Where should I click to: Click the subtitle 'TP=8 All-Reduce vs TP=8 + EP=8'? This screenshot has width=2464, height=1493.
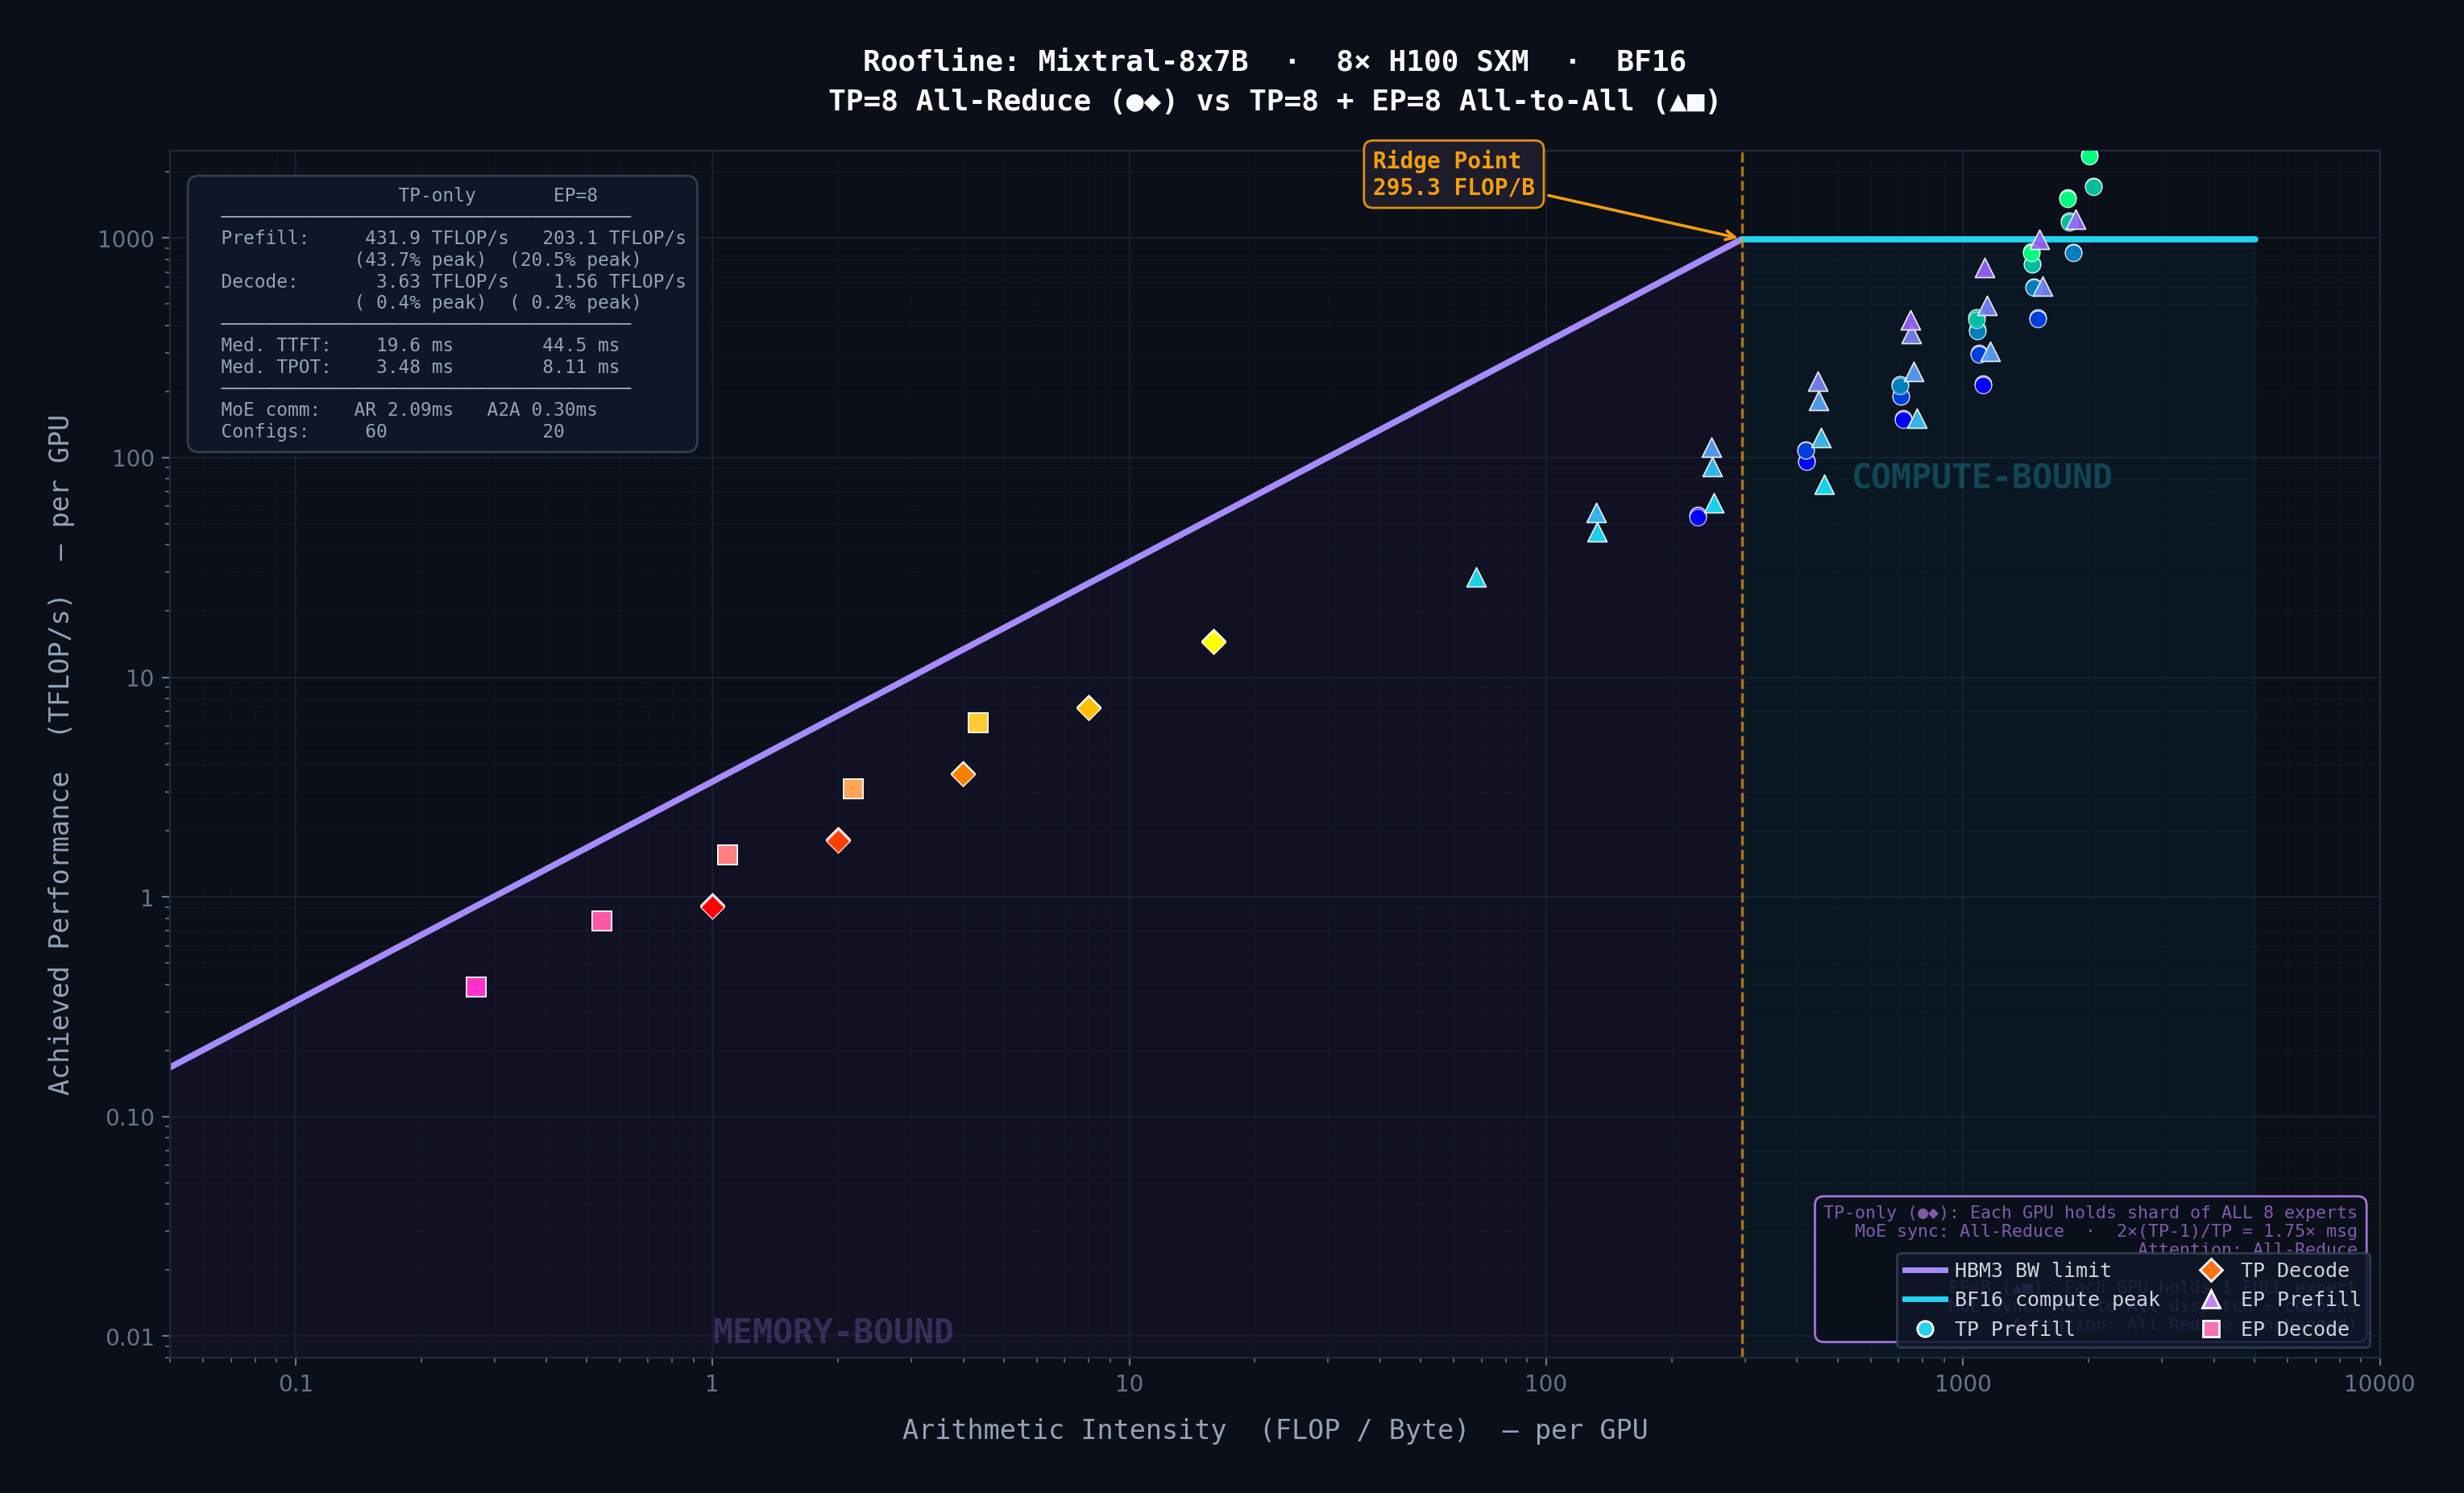(1274, 101)
